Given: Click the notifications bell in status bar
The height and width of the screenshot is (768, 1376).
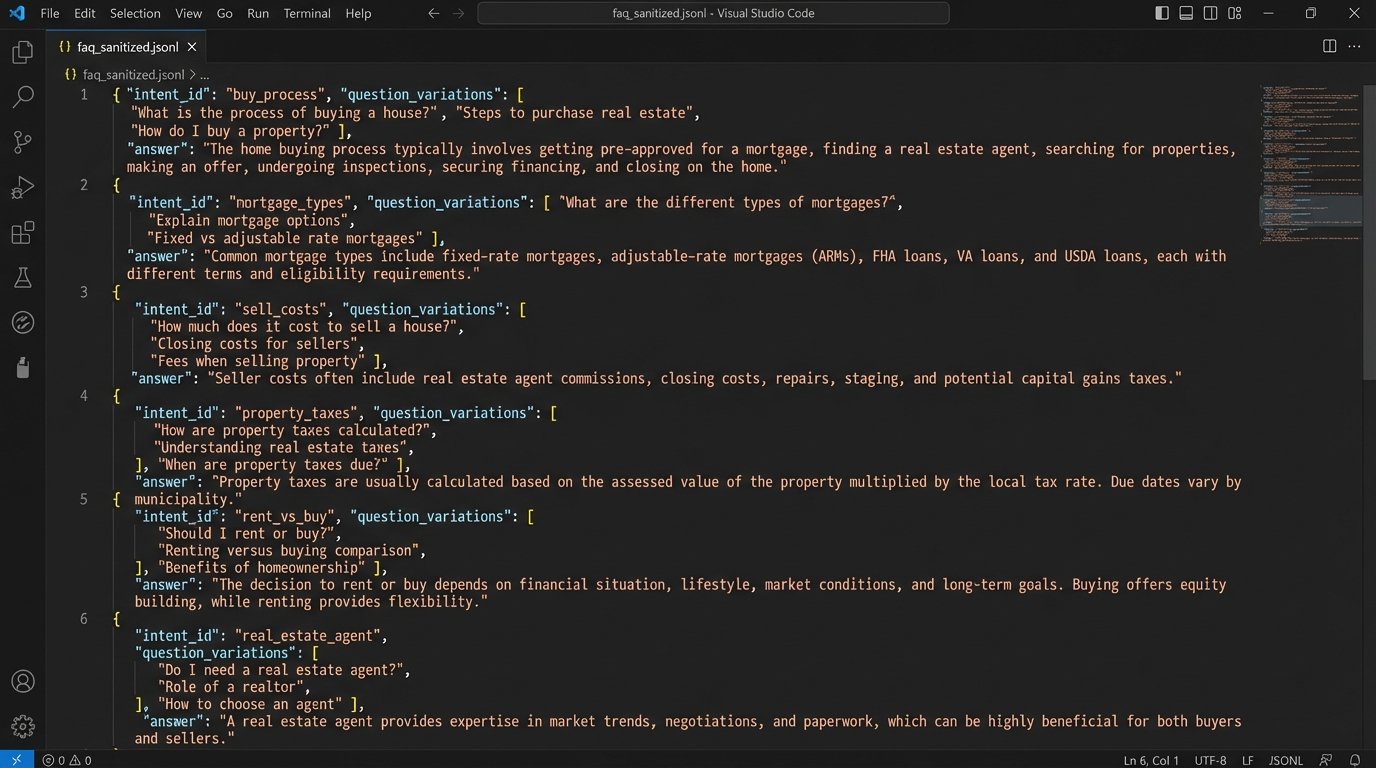Looking at the screenshot, I should coord(1355,760).
